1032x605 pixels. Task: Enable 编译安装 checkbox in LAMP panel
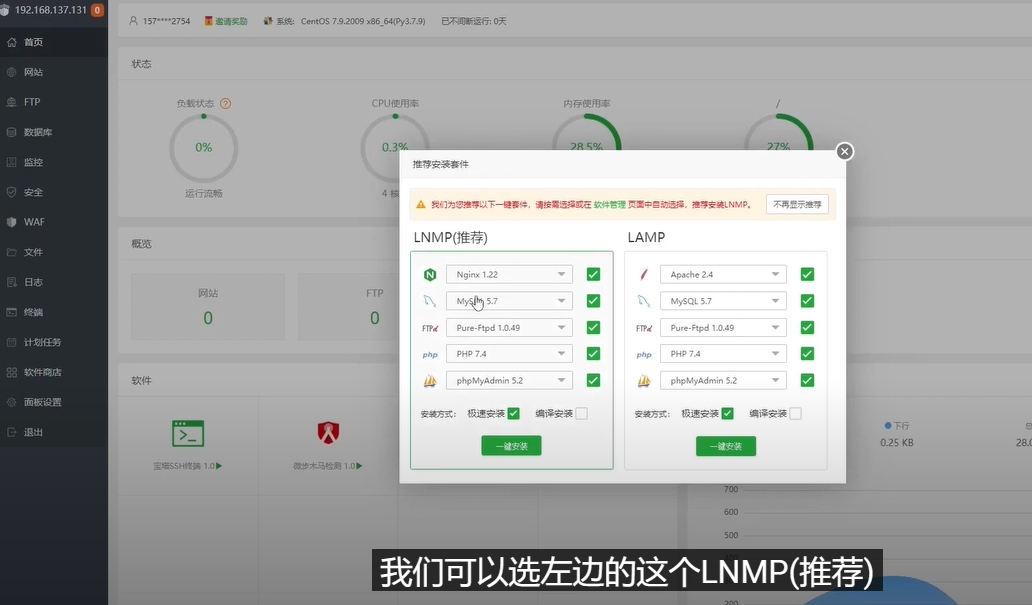[x=796, y=413]
